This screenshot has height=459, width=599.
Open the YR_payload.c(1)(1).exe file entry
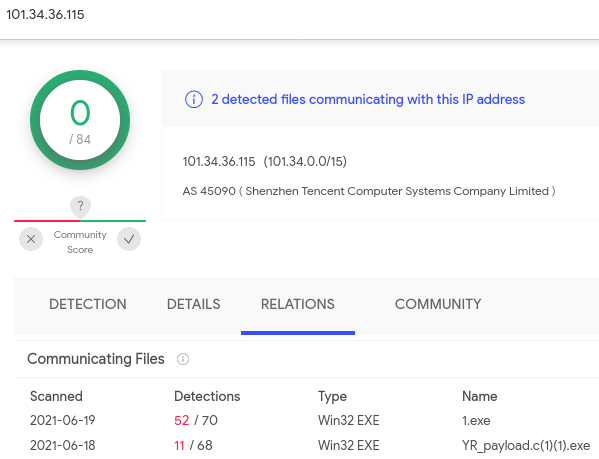pos(526,445)
